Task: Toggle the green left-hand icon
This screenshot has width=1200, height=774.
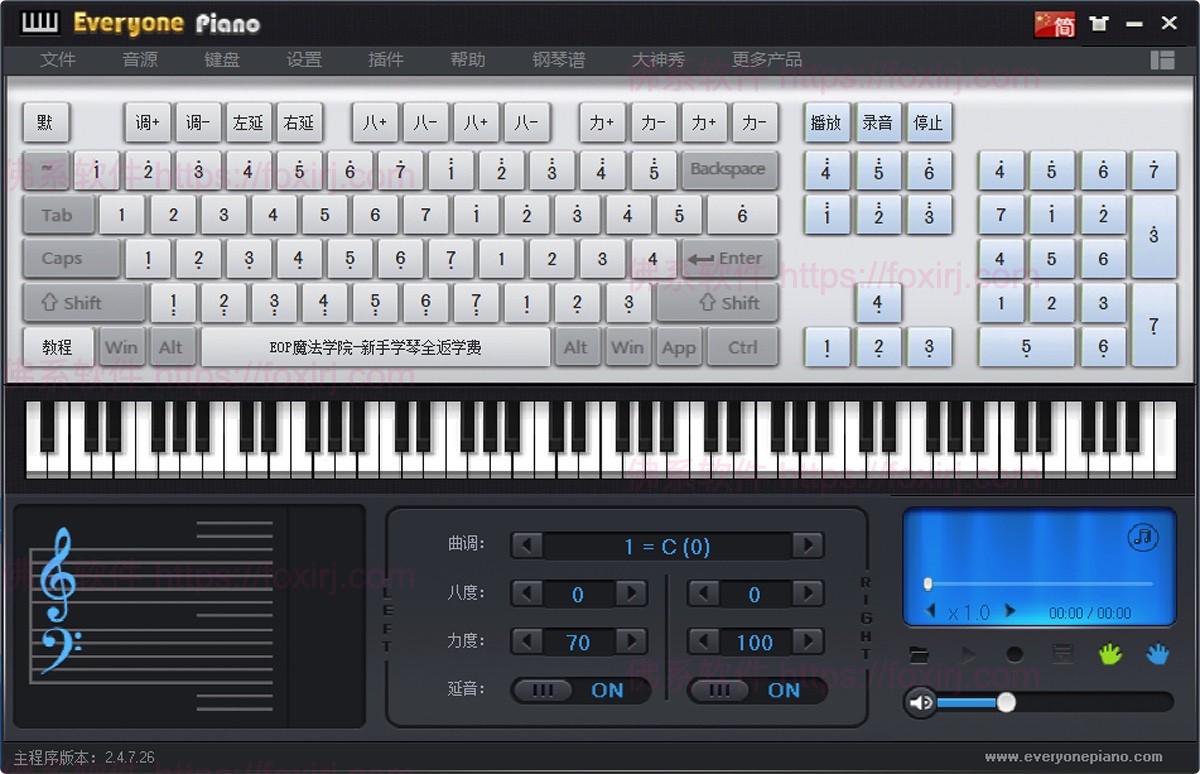Action: (x=1112, y=654)
